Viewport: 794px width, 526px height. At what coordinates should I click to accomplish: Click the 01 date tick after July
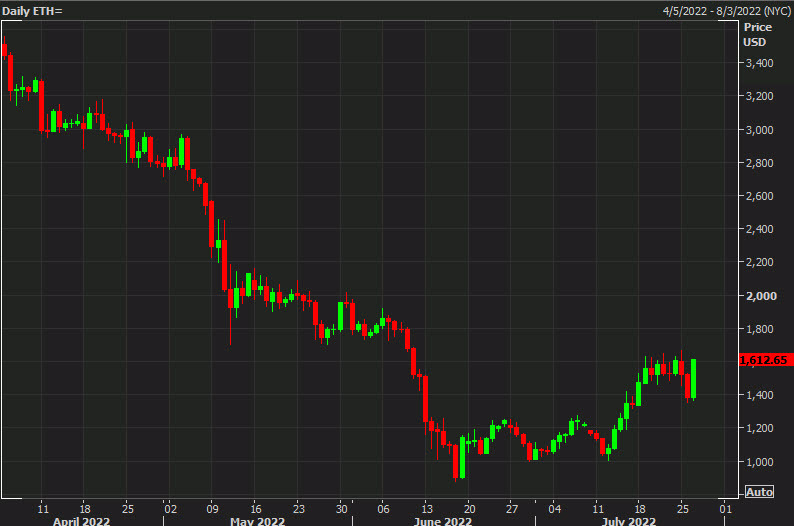coord(723,506)
